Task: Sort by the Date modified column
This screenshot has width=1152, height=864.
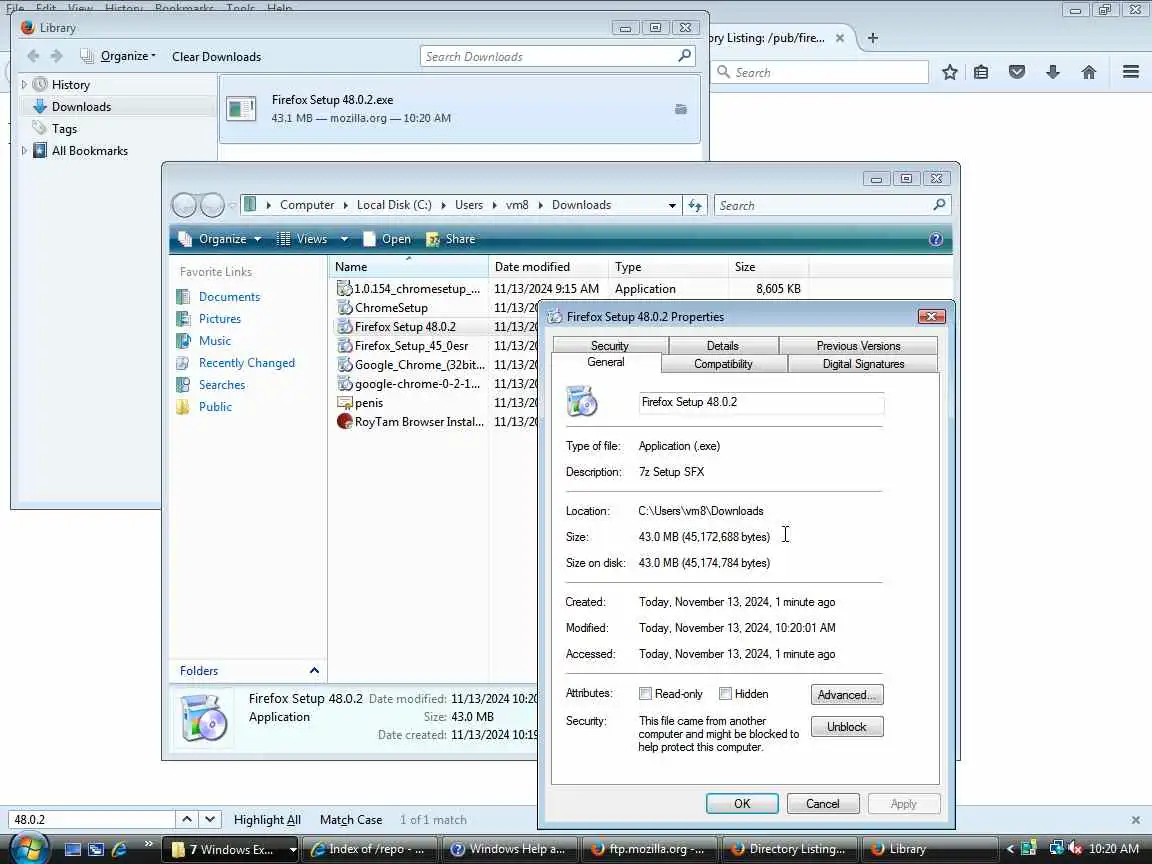Action: [548, 267]
